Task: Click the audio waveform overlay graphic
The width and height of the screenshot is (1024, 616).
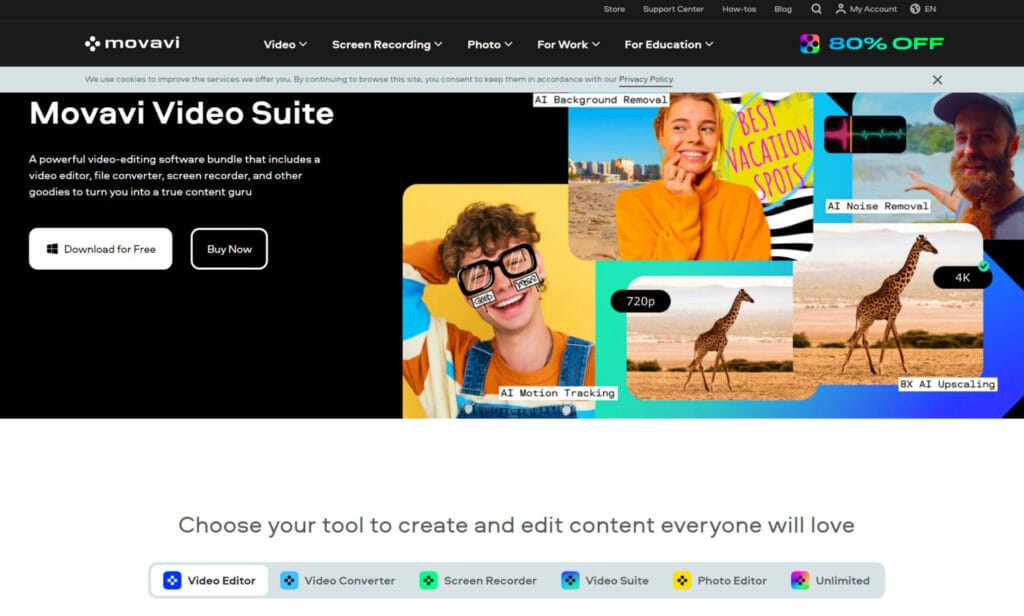Action: (x=865, y=135)
